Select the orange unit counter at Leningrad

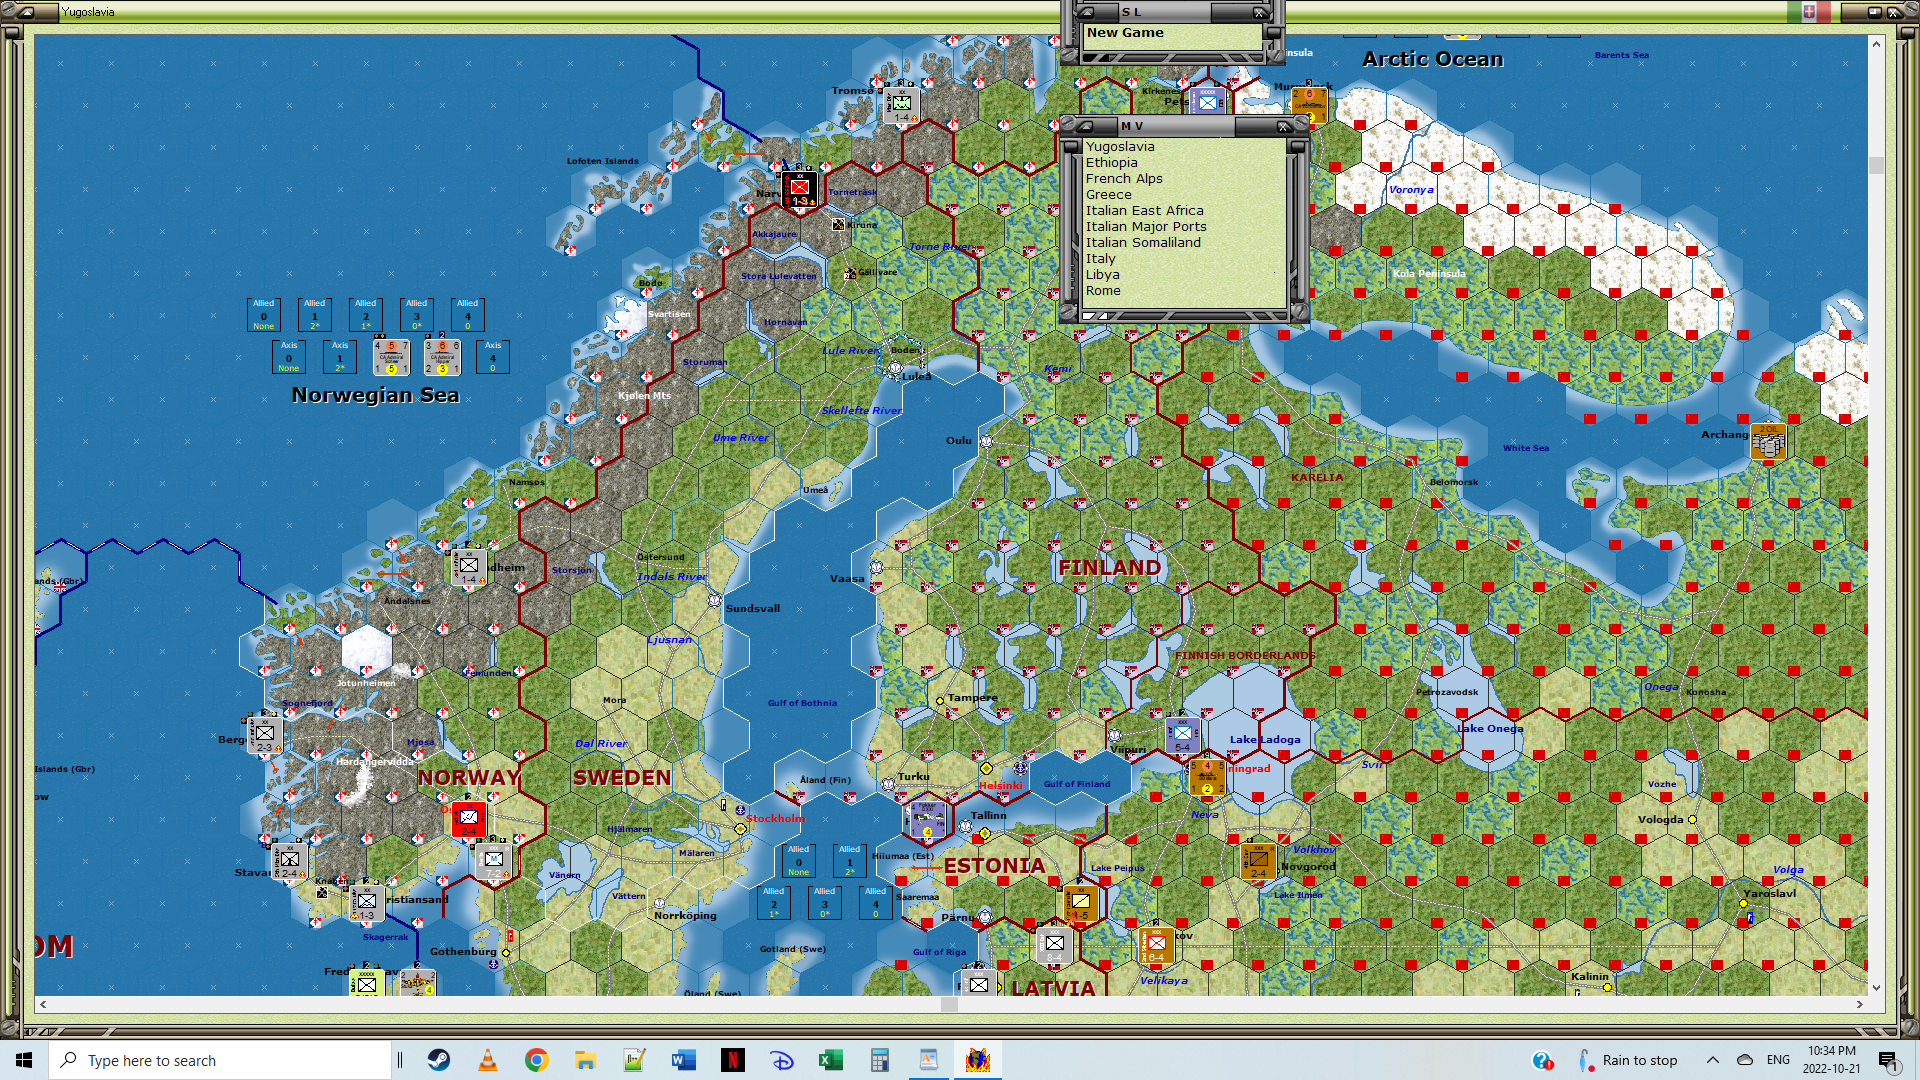pos(1207,777)
